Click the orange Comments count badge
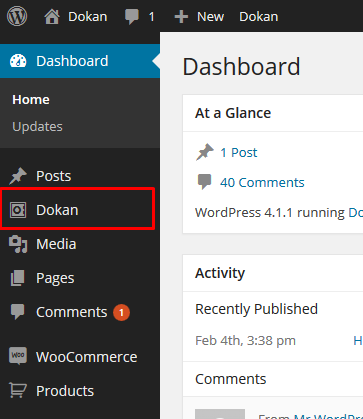 [121, 312]
